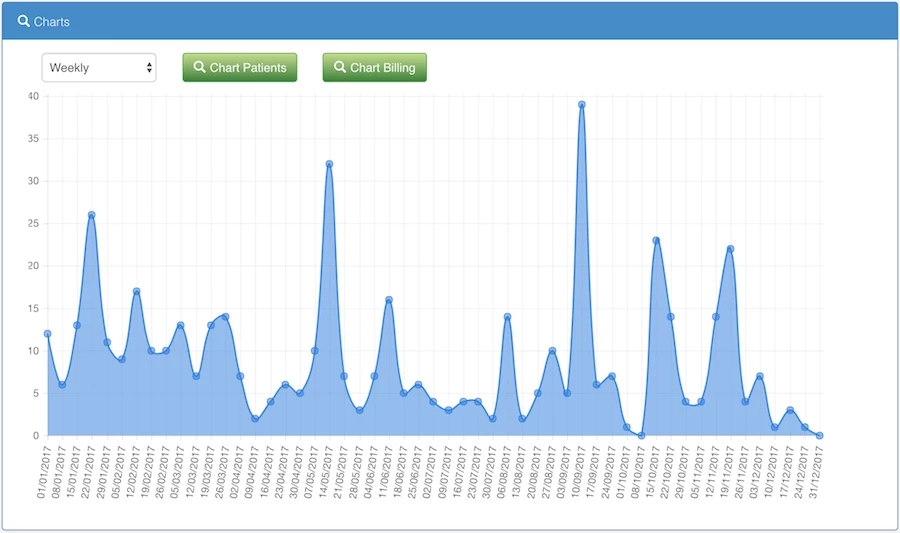
Task: Click the first data point on 01/01/2017
Action: tap(47, 334)
